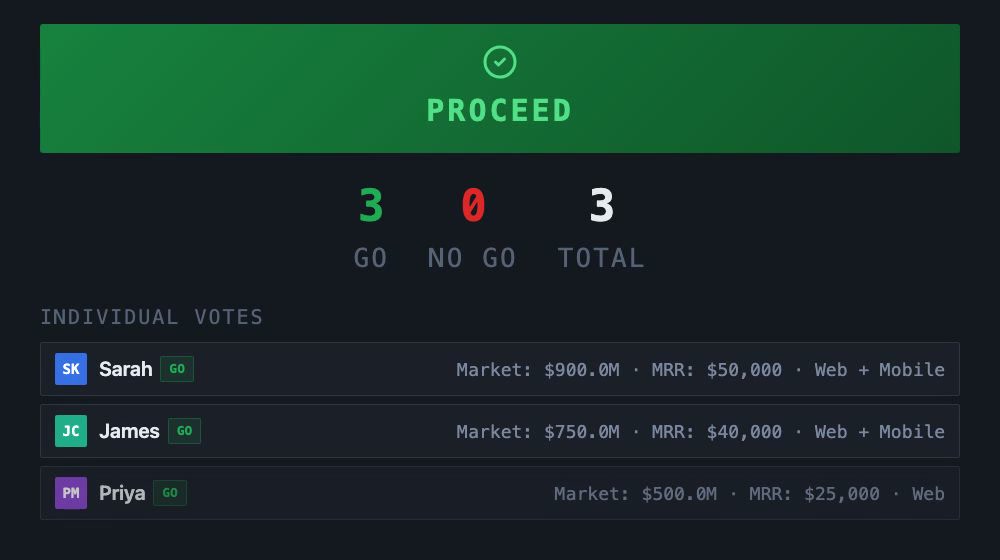This screenshot has width=1000, height=560.
Task: Click the green GO vote count 3
Action: pos(371,206)
